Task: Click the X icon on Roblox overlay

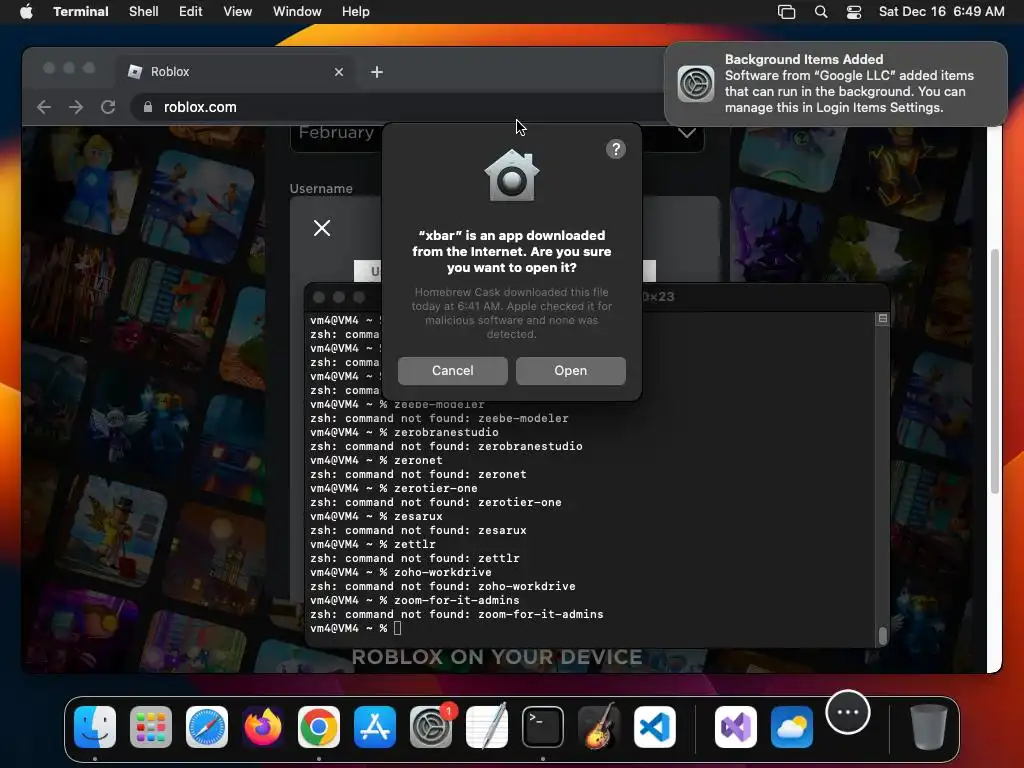Action: [322, 228]
